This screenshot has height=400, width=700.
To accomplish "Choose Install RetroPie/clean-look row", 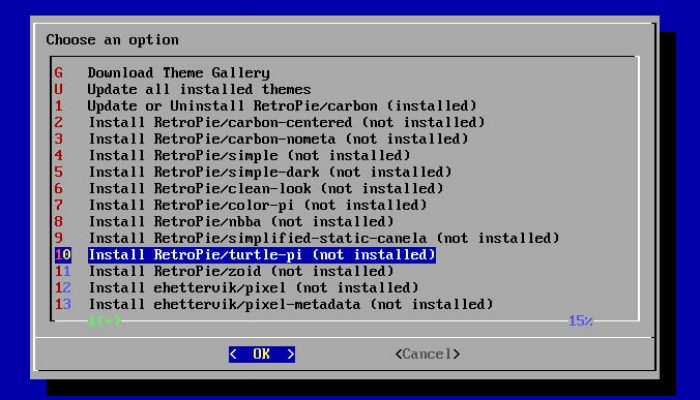I will [249, 188].
